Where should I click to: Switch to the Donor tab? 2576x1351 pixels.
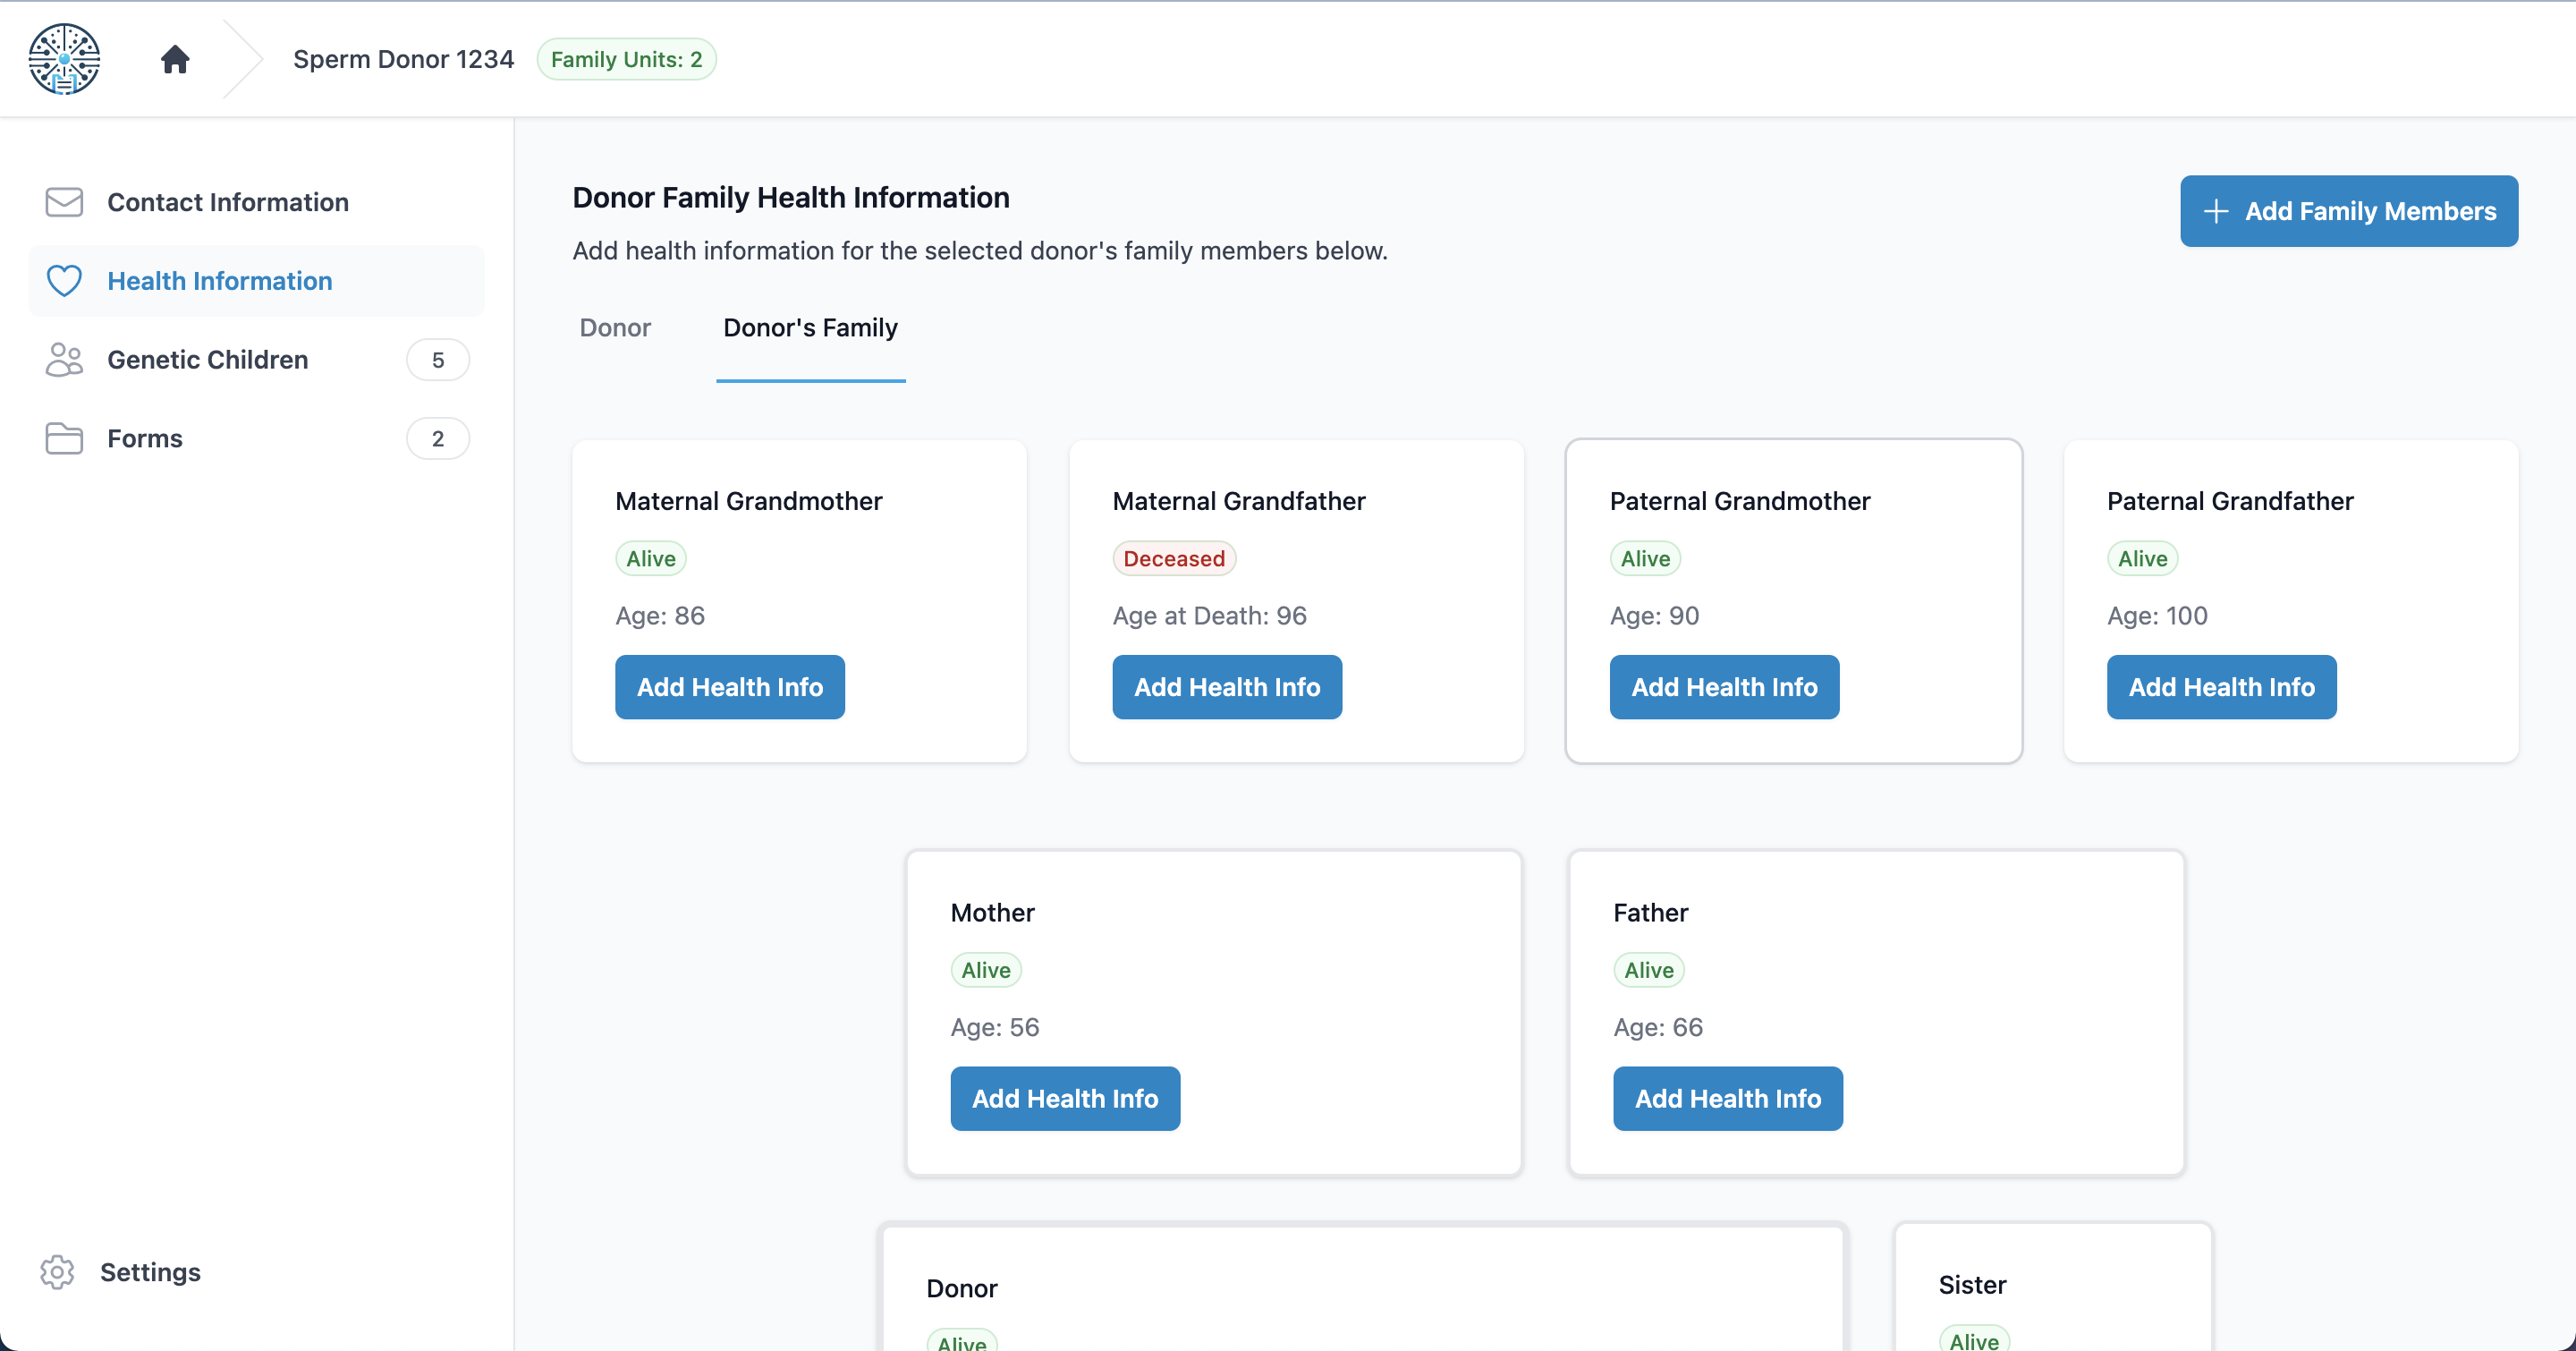(615, 327)
